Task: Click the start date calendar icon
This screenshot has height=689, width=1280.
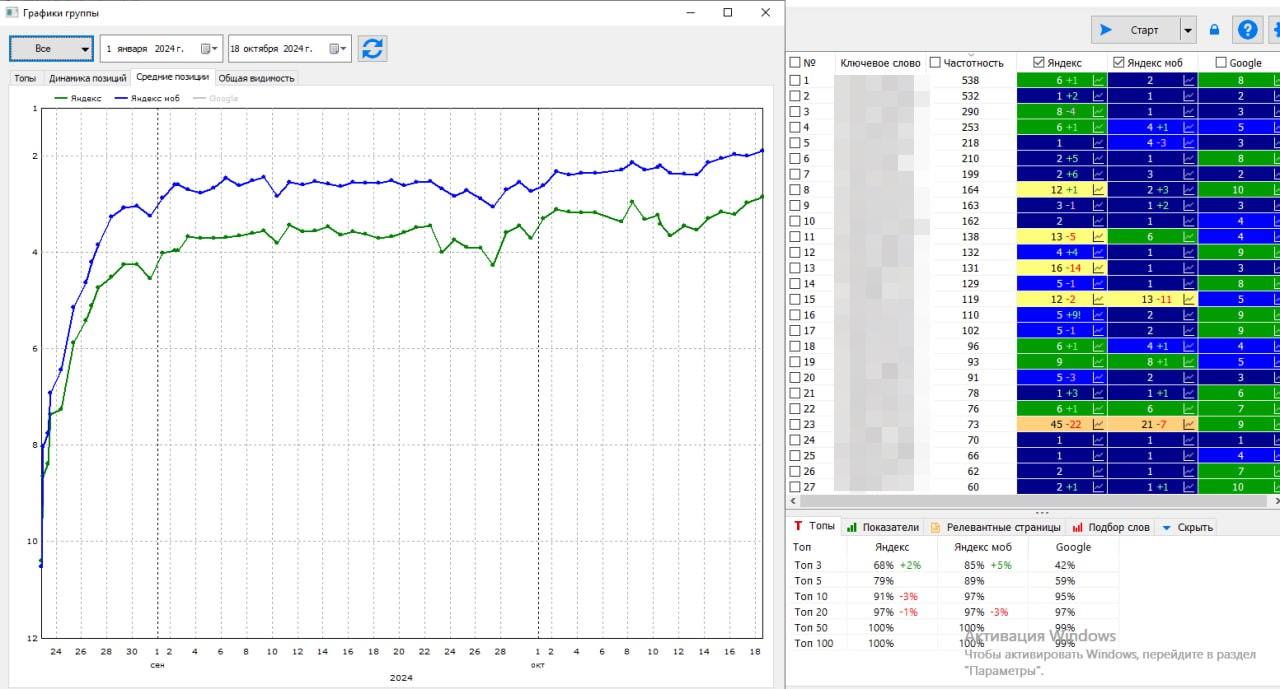Action: pyautogui.click(x=207, y=49)
